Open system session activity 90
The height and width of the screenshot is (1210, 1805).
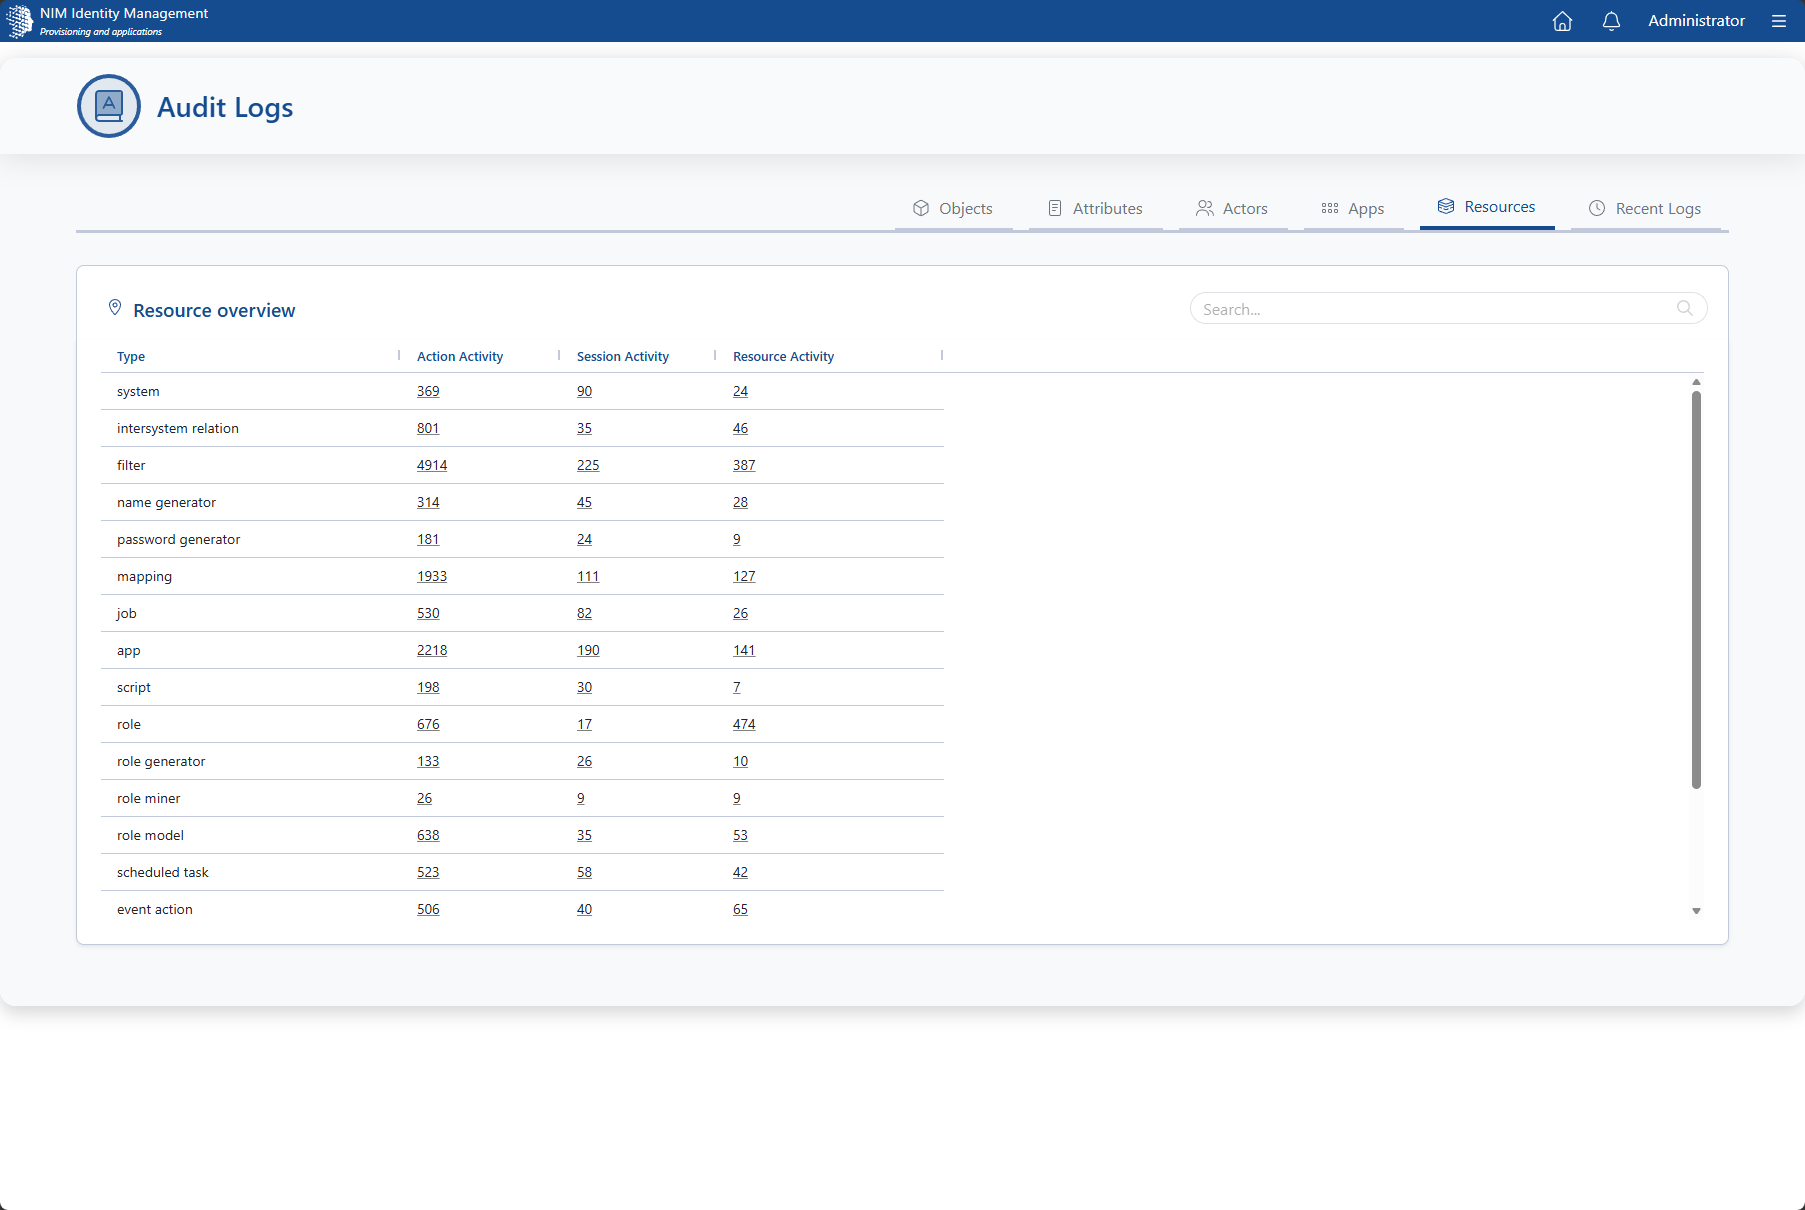pyautogui.click(x=584, y=391)
